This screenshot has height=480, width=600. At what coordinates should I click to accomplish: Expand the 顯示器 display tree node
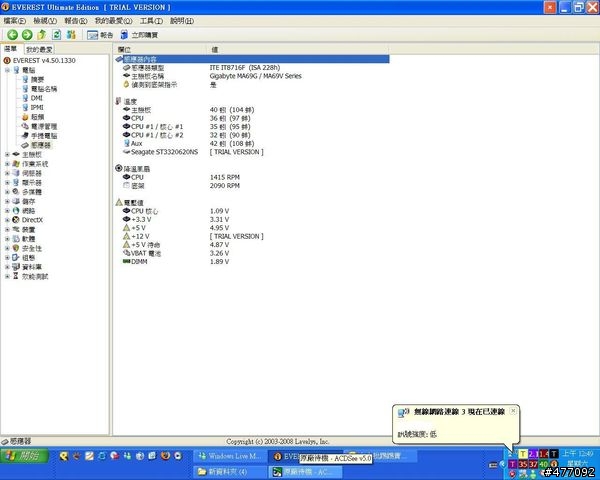pos(7,183)
